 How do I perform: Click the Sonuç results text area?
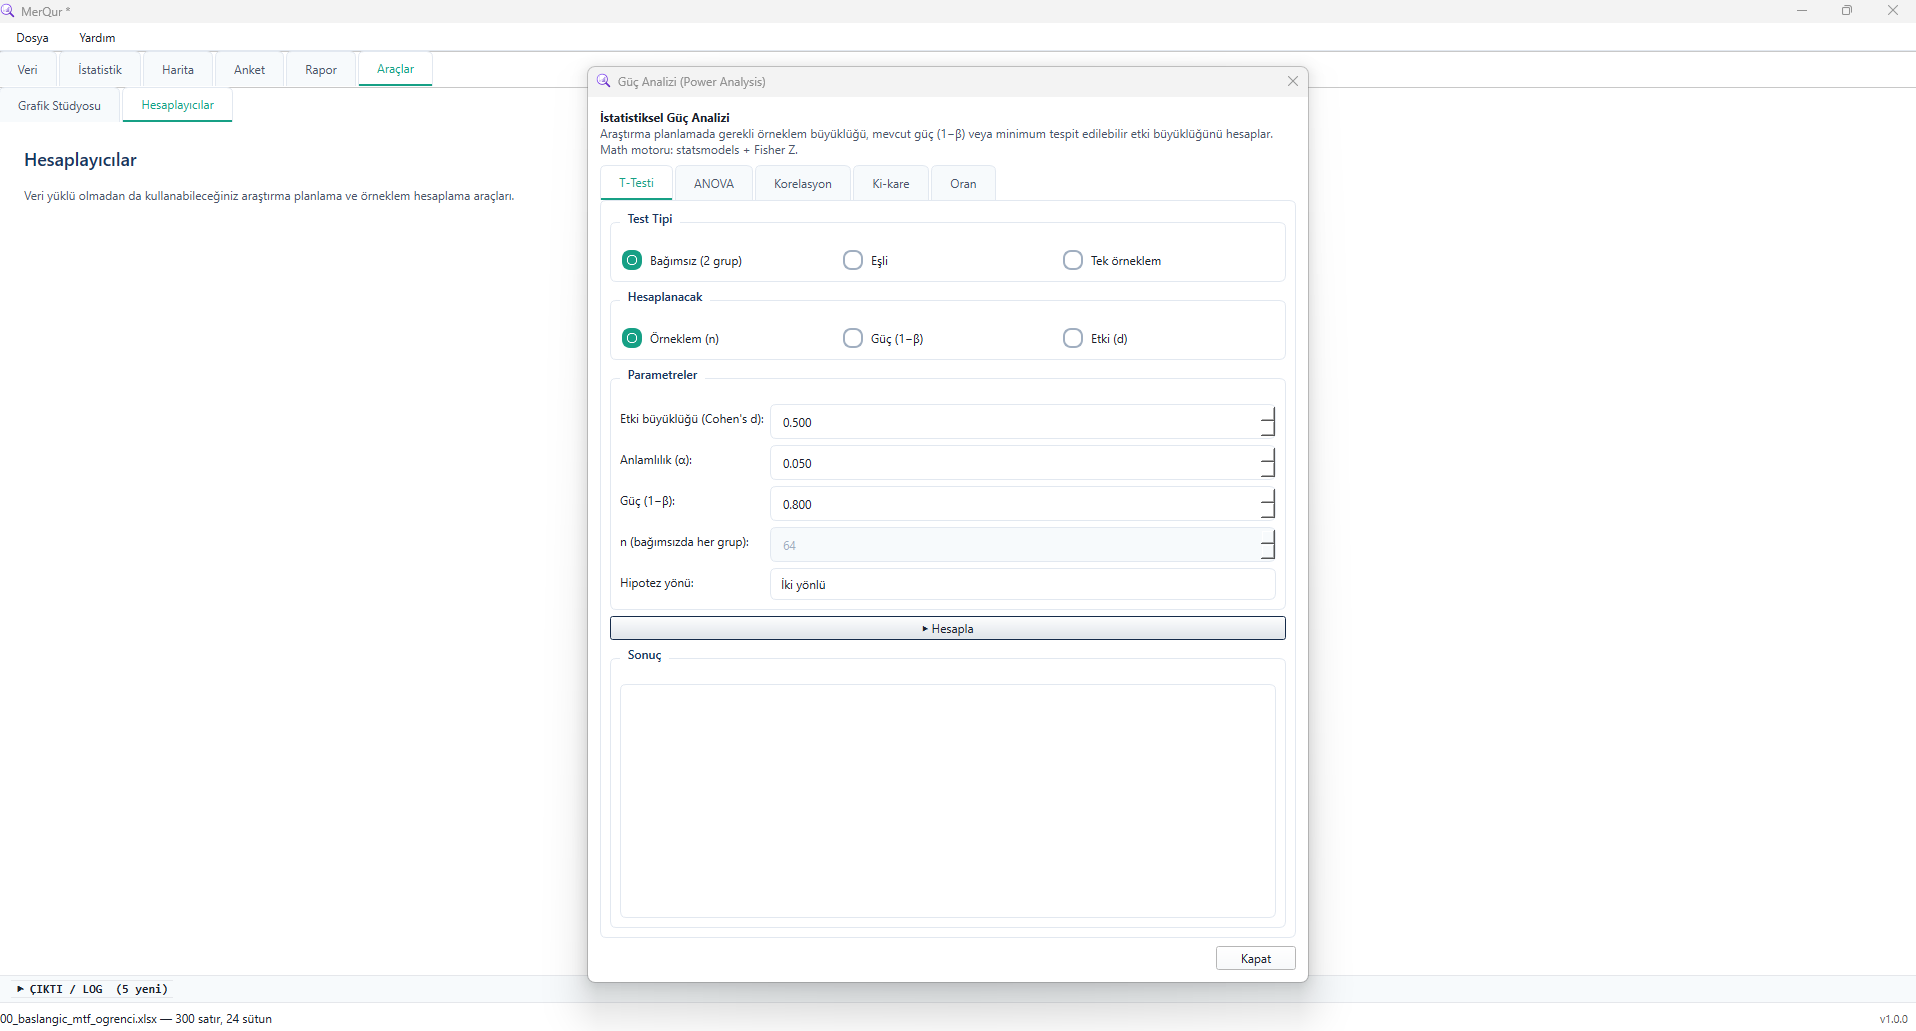[x=947, y=801]
